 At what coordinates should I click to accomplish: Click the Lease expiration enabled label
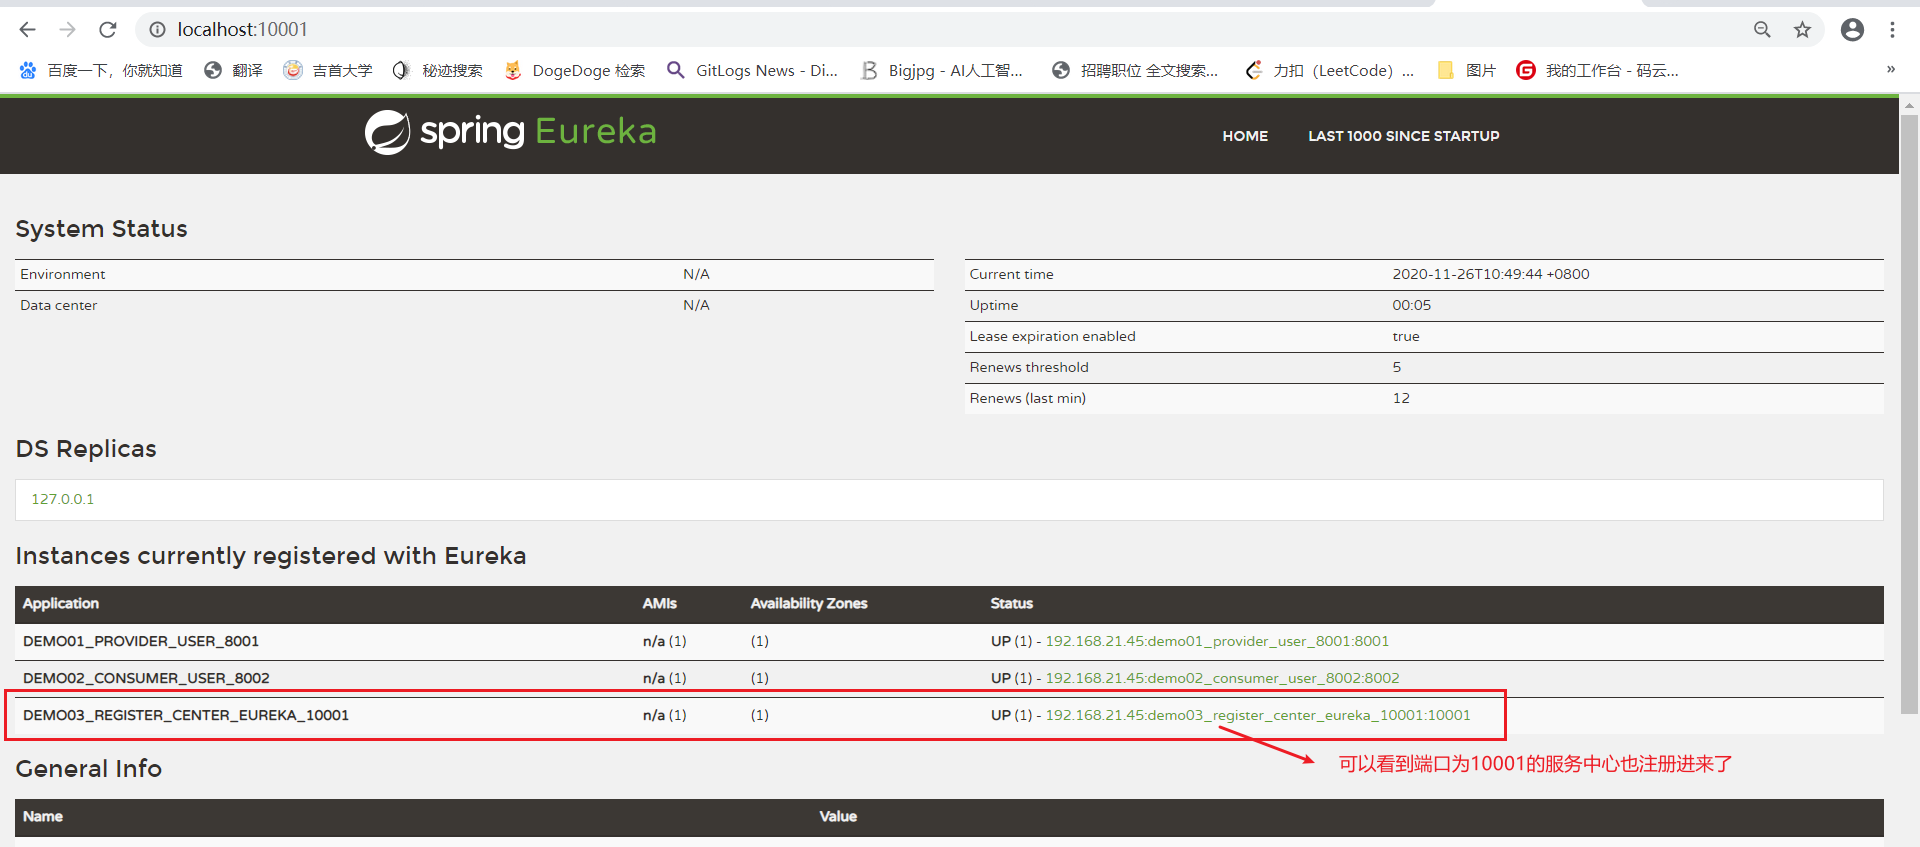pos(1052,336)
